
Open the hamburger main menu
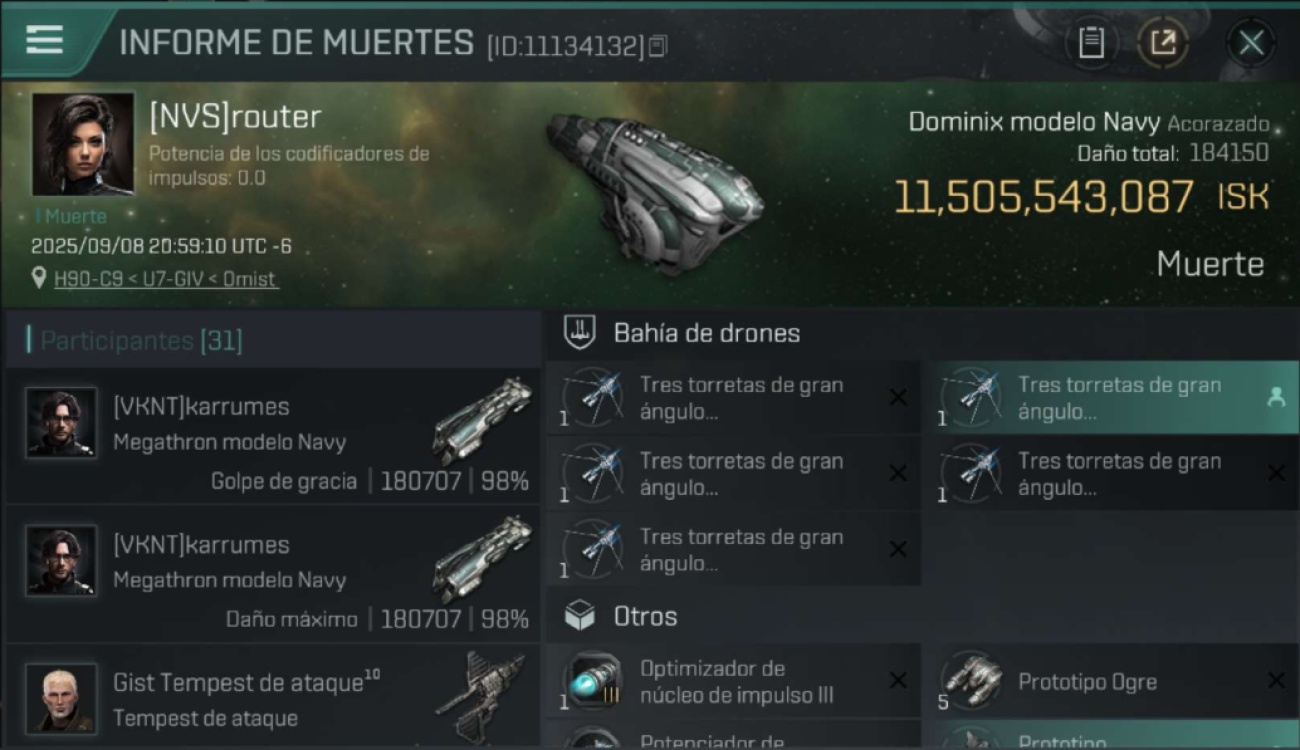point(45,41)
